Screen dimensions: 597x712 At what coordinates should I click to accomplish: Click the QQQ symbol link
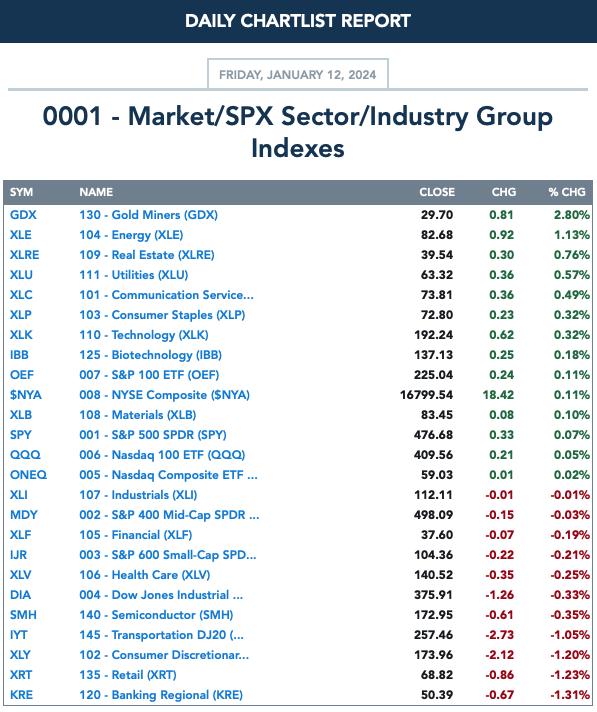[25, 455]
